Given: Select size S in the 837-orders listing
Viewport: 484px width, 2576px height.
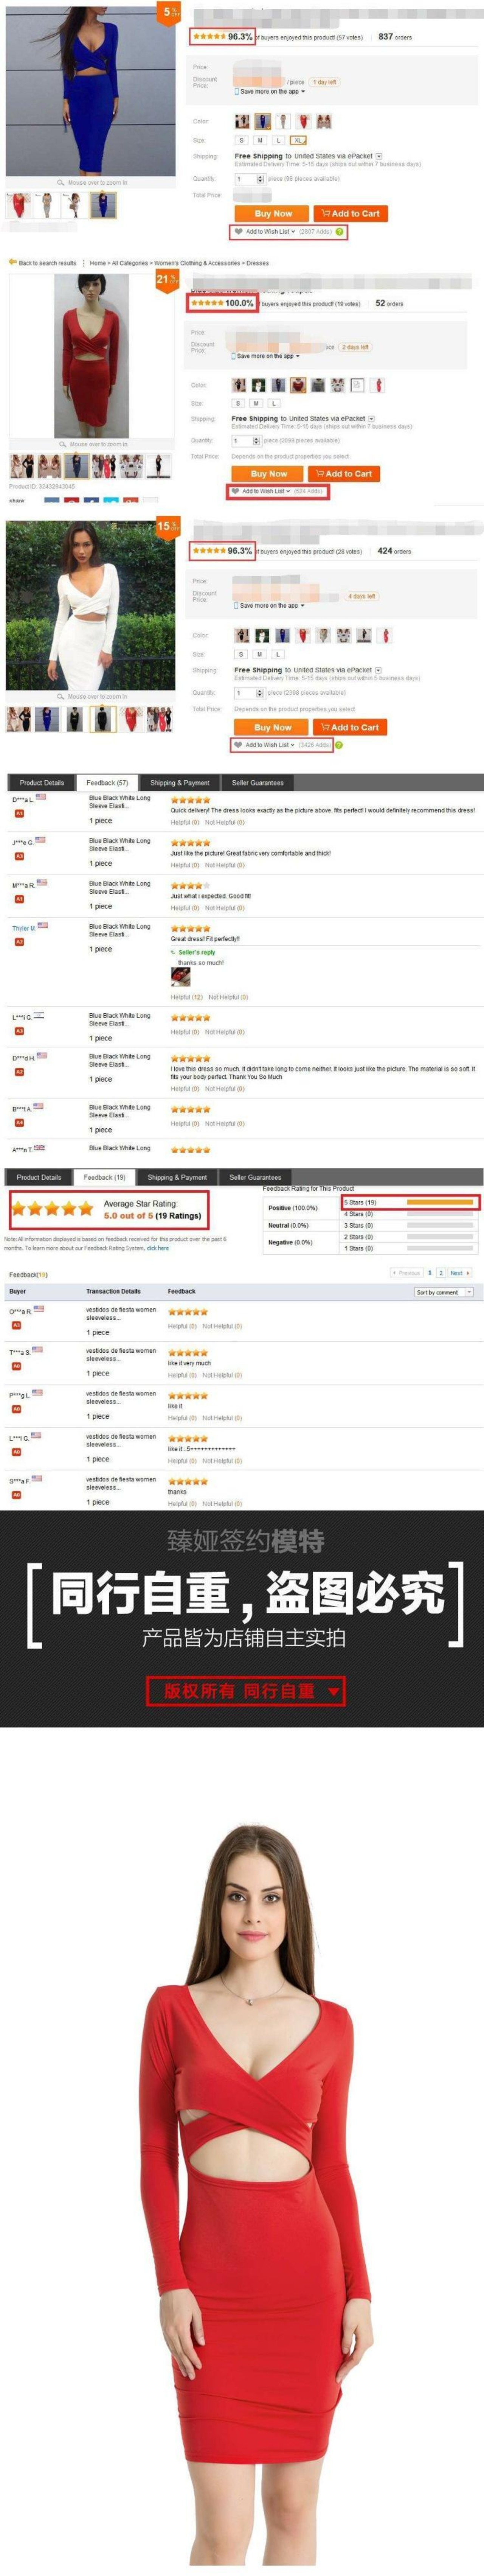Looking at the screenshot, I should (241, 140).
